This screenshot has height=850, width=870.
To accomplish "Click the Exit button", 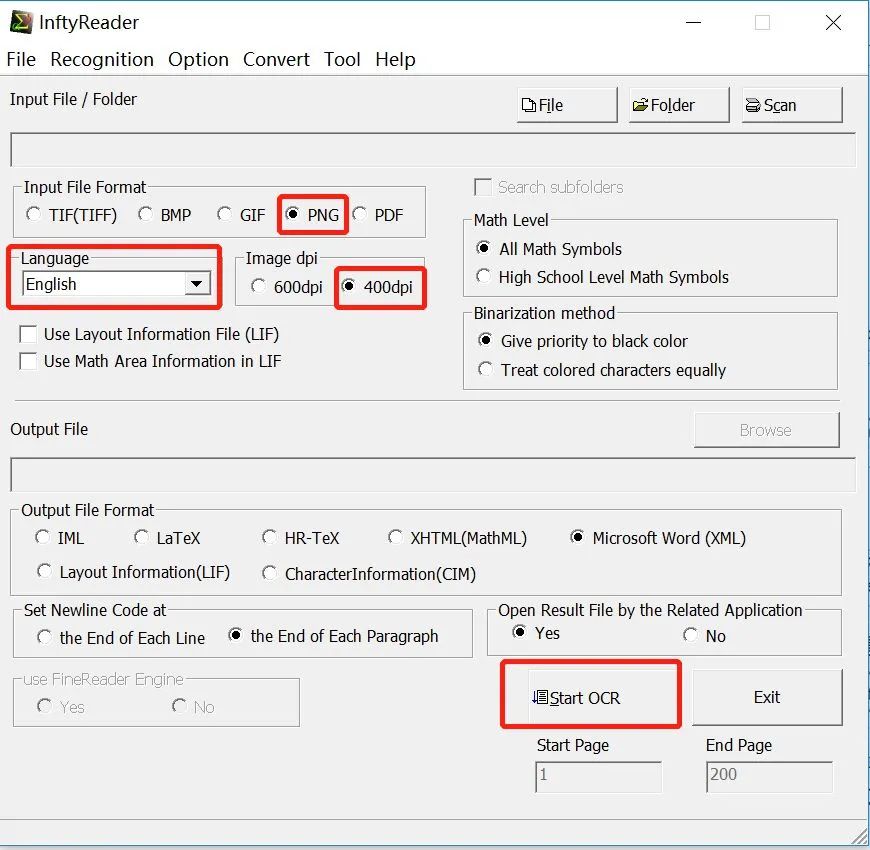I will (767, 697).
